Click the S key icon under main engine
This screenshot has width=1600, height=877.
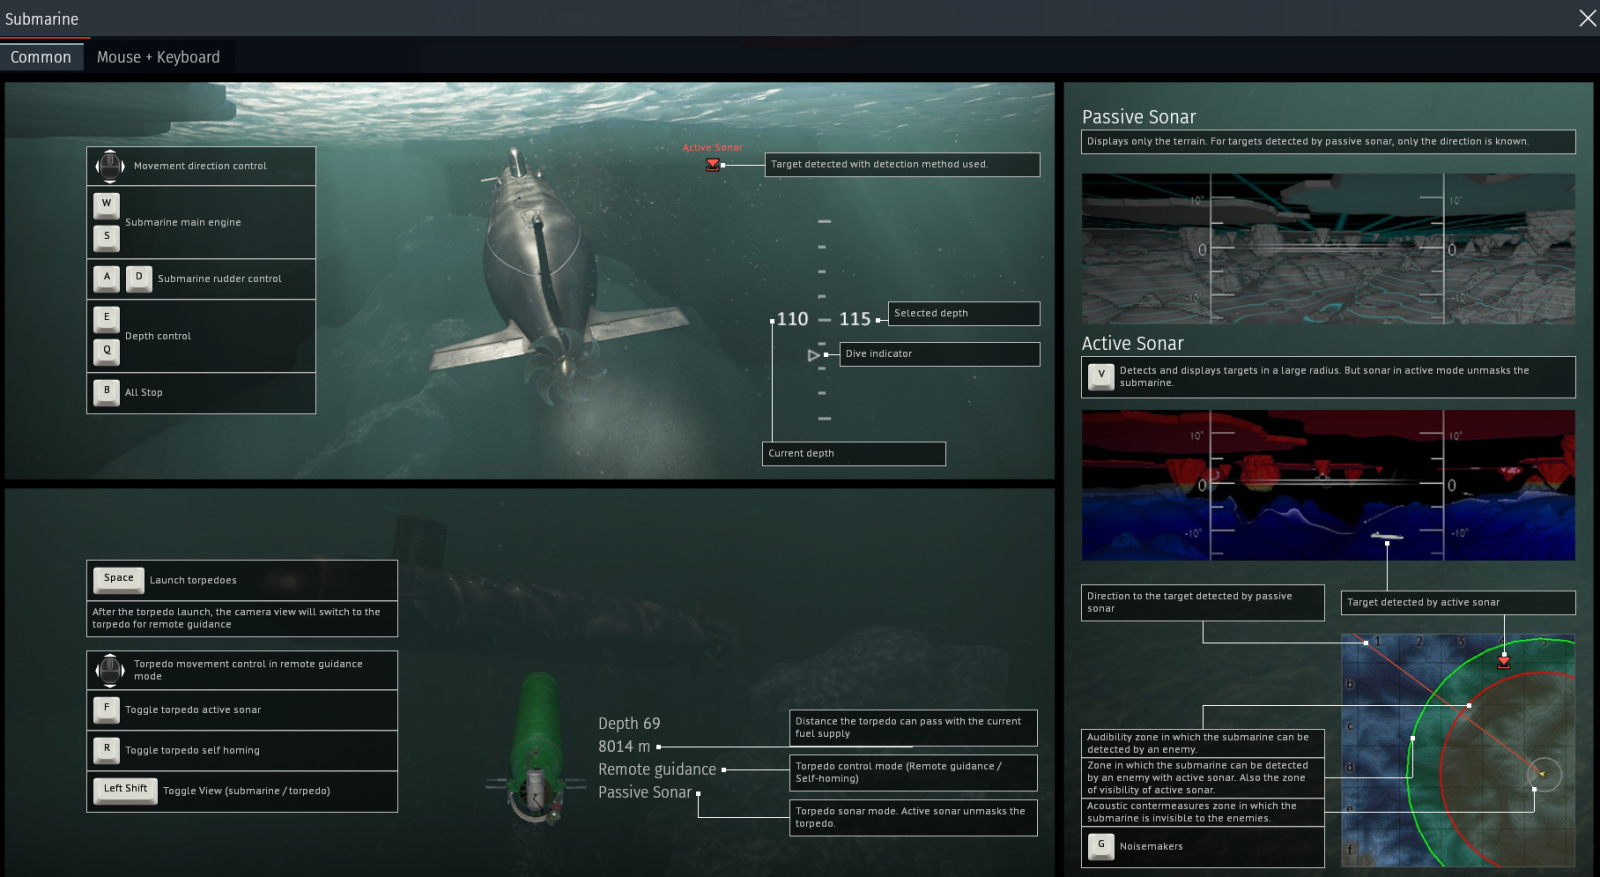(107, 237)
